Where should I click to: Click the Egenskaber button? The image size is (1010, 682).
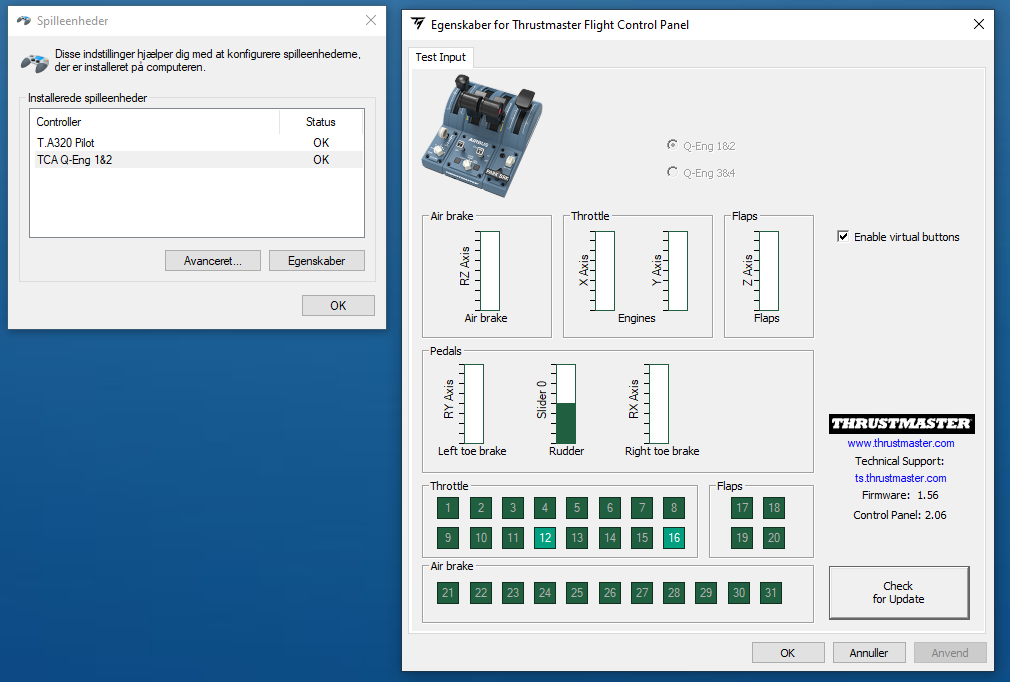pos(316,261)
